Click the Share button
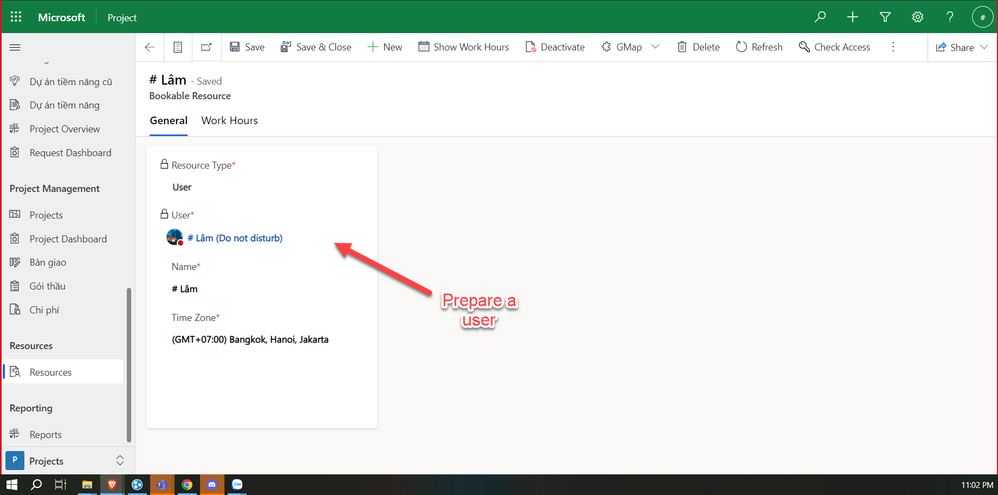The image size is (998, 495). pos(955,47)
